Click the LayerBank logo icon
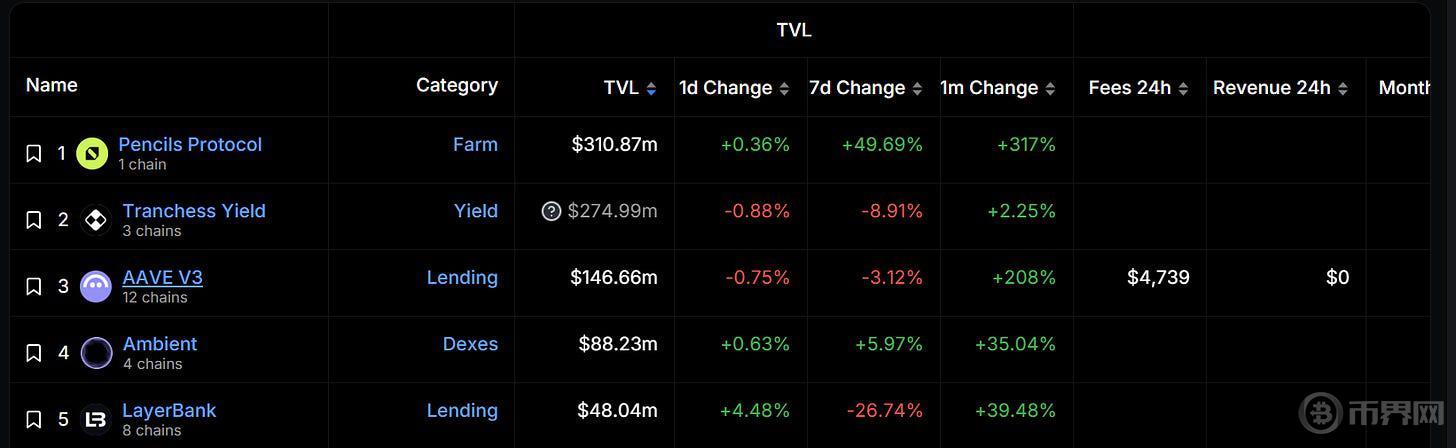This screenshot has height=448, width=1456. click(96, 420)
